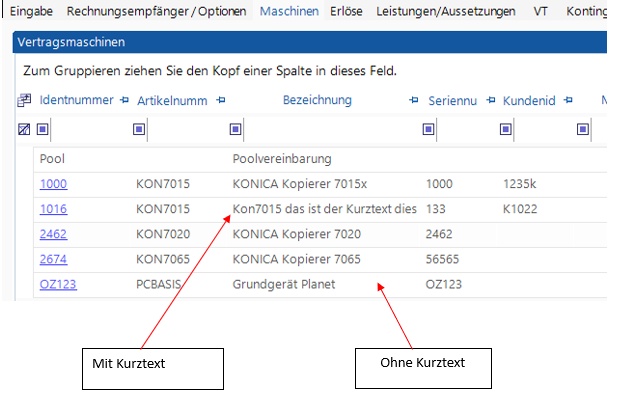Open filter operator for Artikelnumm column
622x408 pixels.
tap(139, 129)
